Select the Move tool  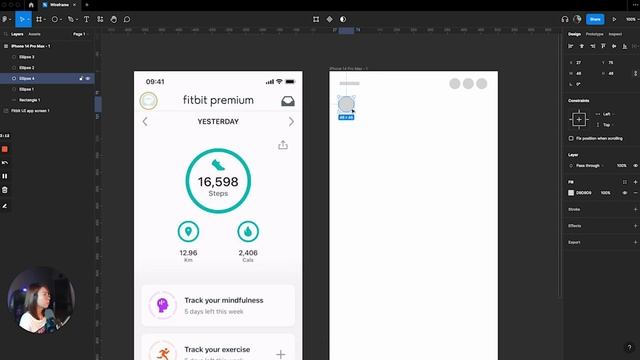[21, 19]
